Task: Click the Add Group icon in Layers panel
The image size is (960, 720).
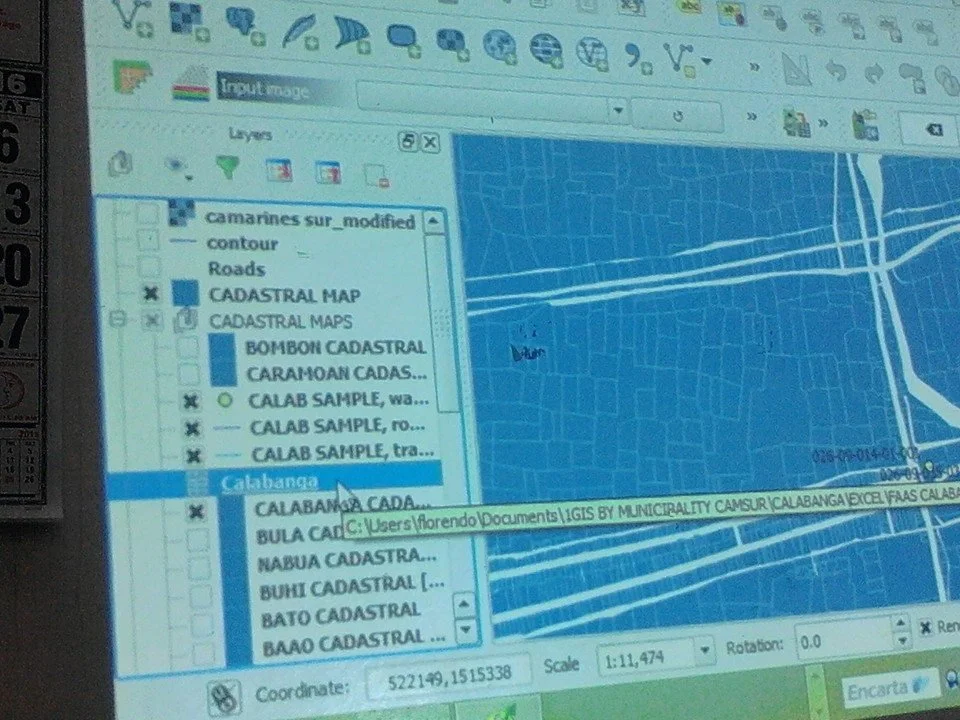Action: tap(121, 163)
